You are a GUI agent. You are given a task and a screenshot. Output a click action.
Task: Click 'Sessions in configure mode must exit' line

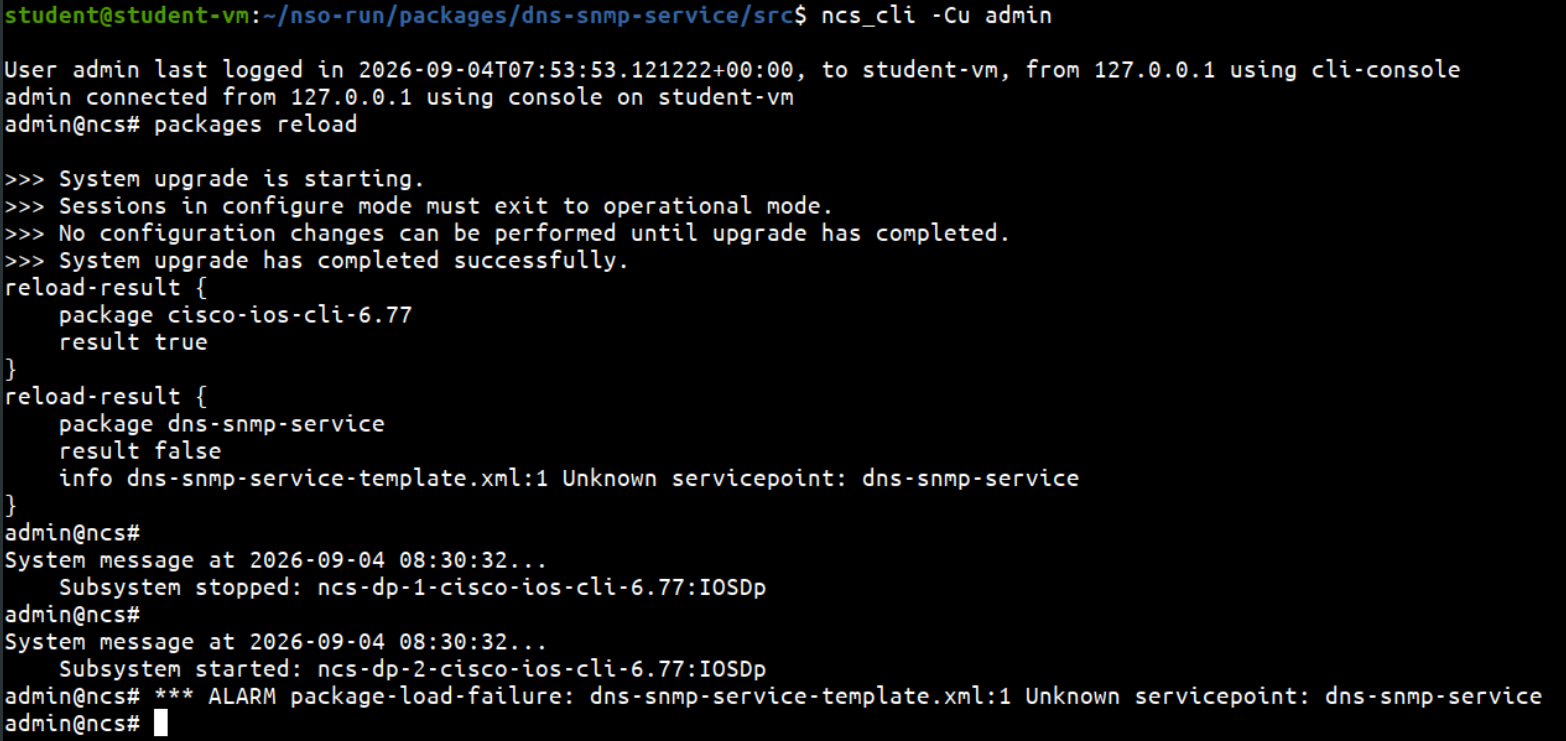419,206
